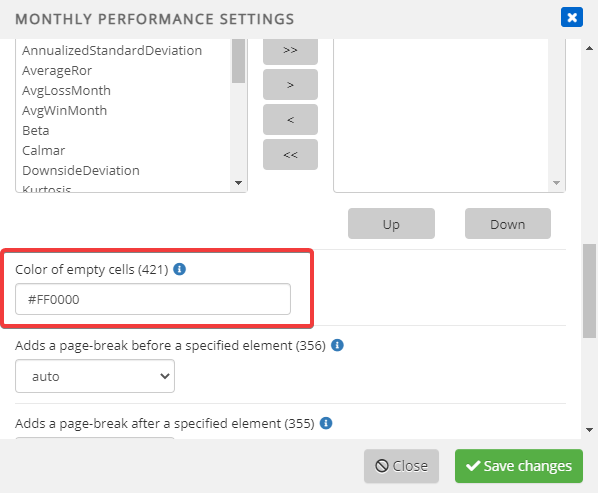Click the #FF0000 color input field

153,299
